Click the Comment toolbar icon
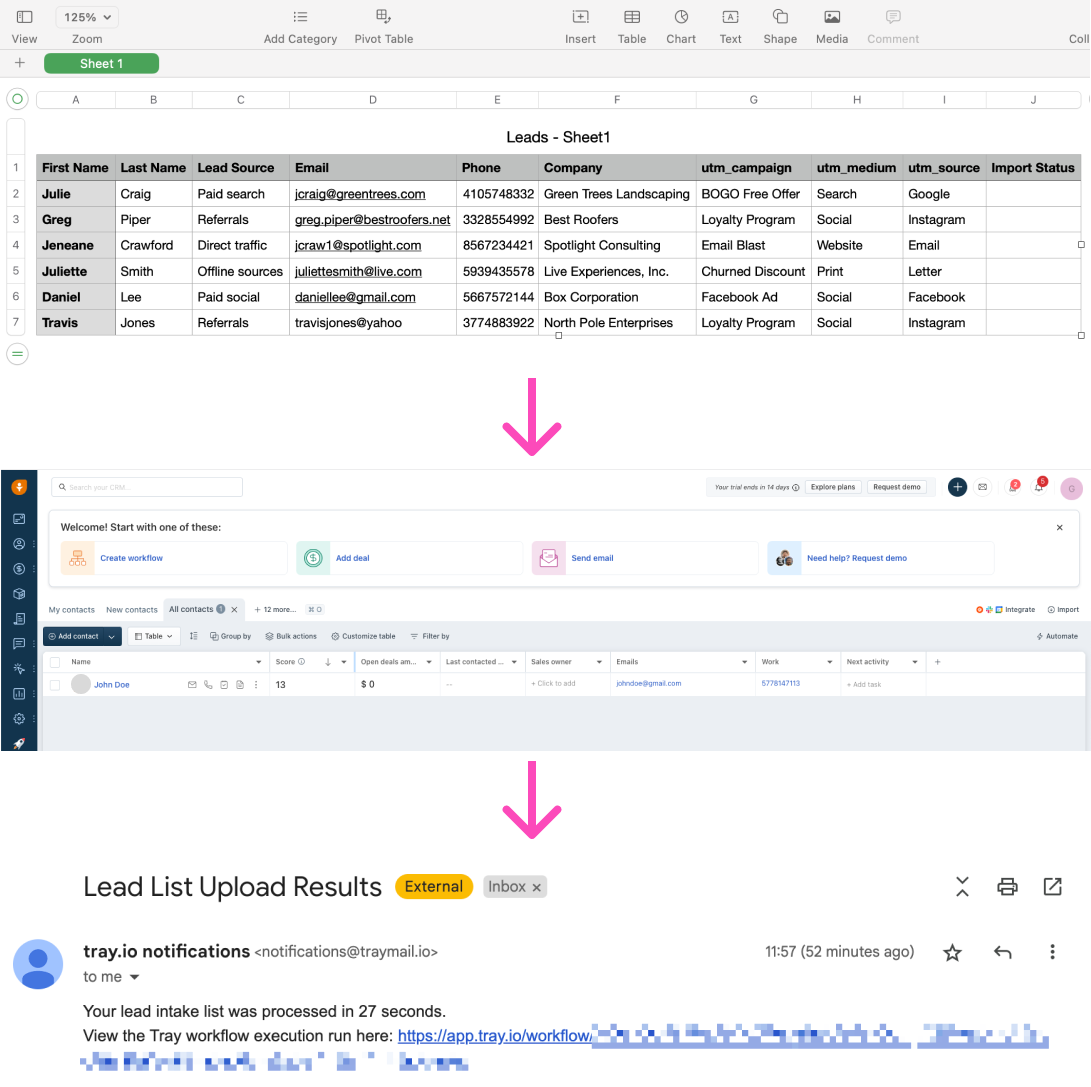The width and height of the screenshot is (1091, 1087). coord(893,17)
